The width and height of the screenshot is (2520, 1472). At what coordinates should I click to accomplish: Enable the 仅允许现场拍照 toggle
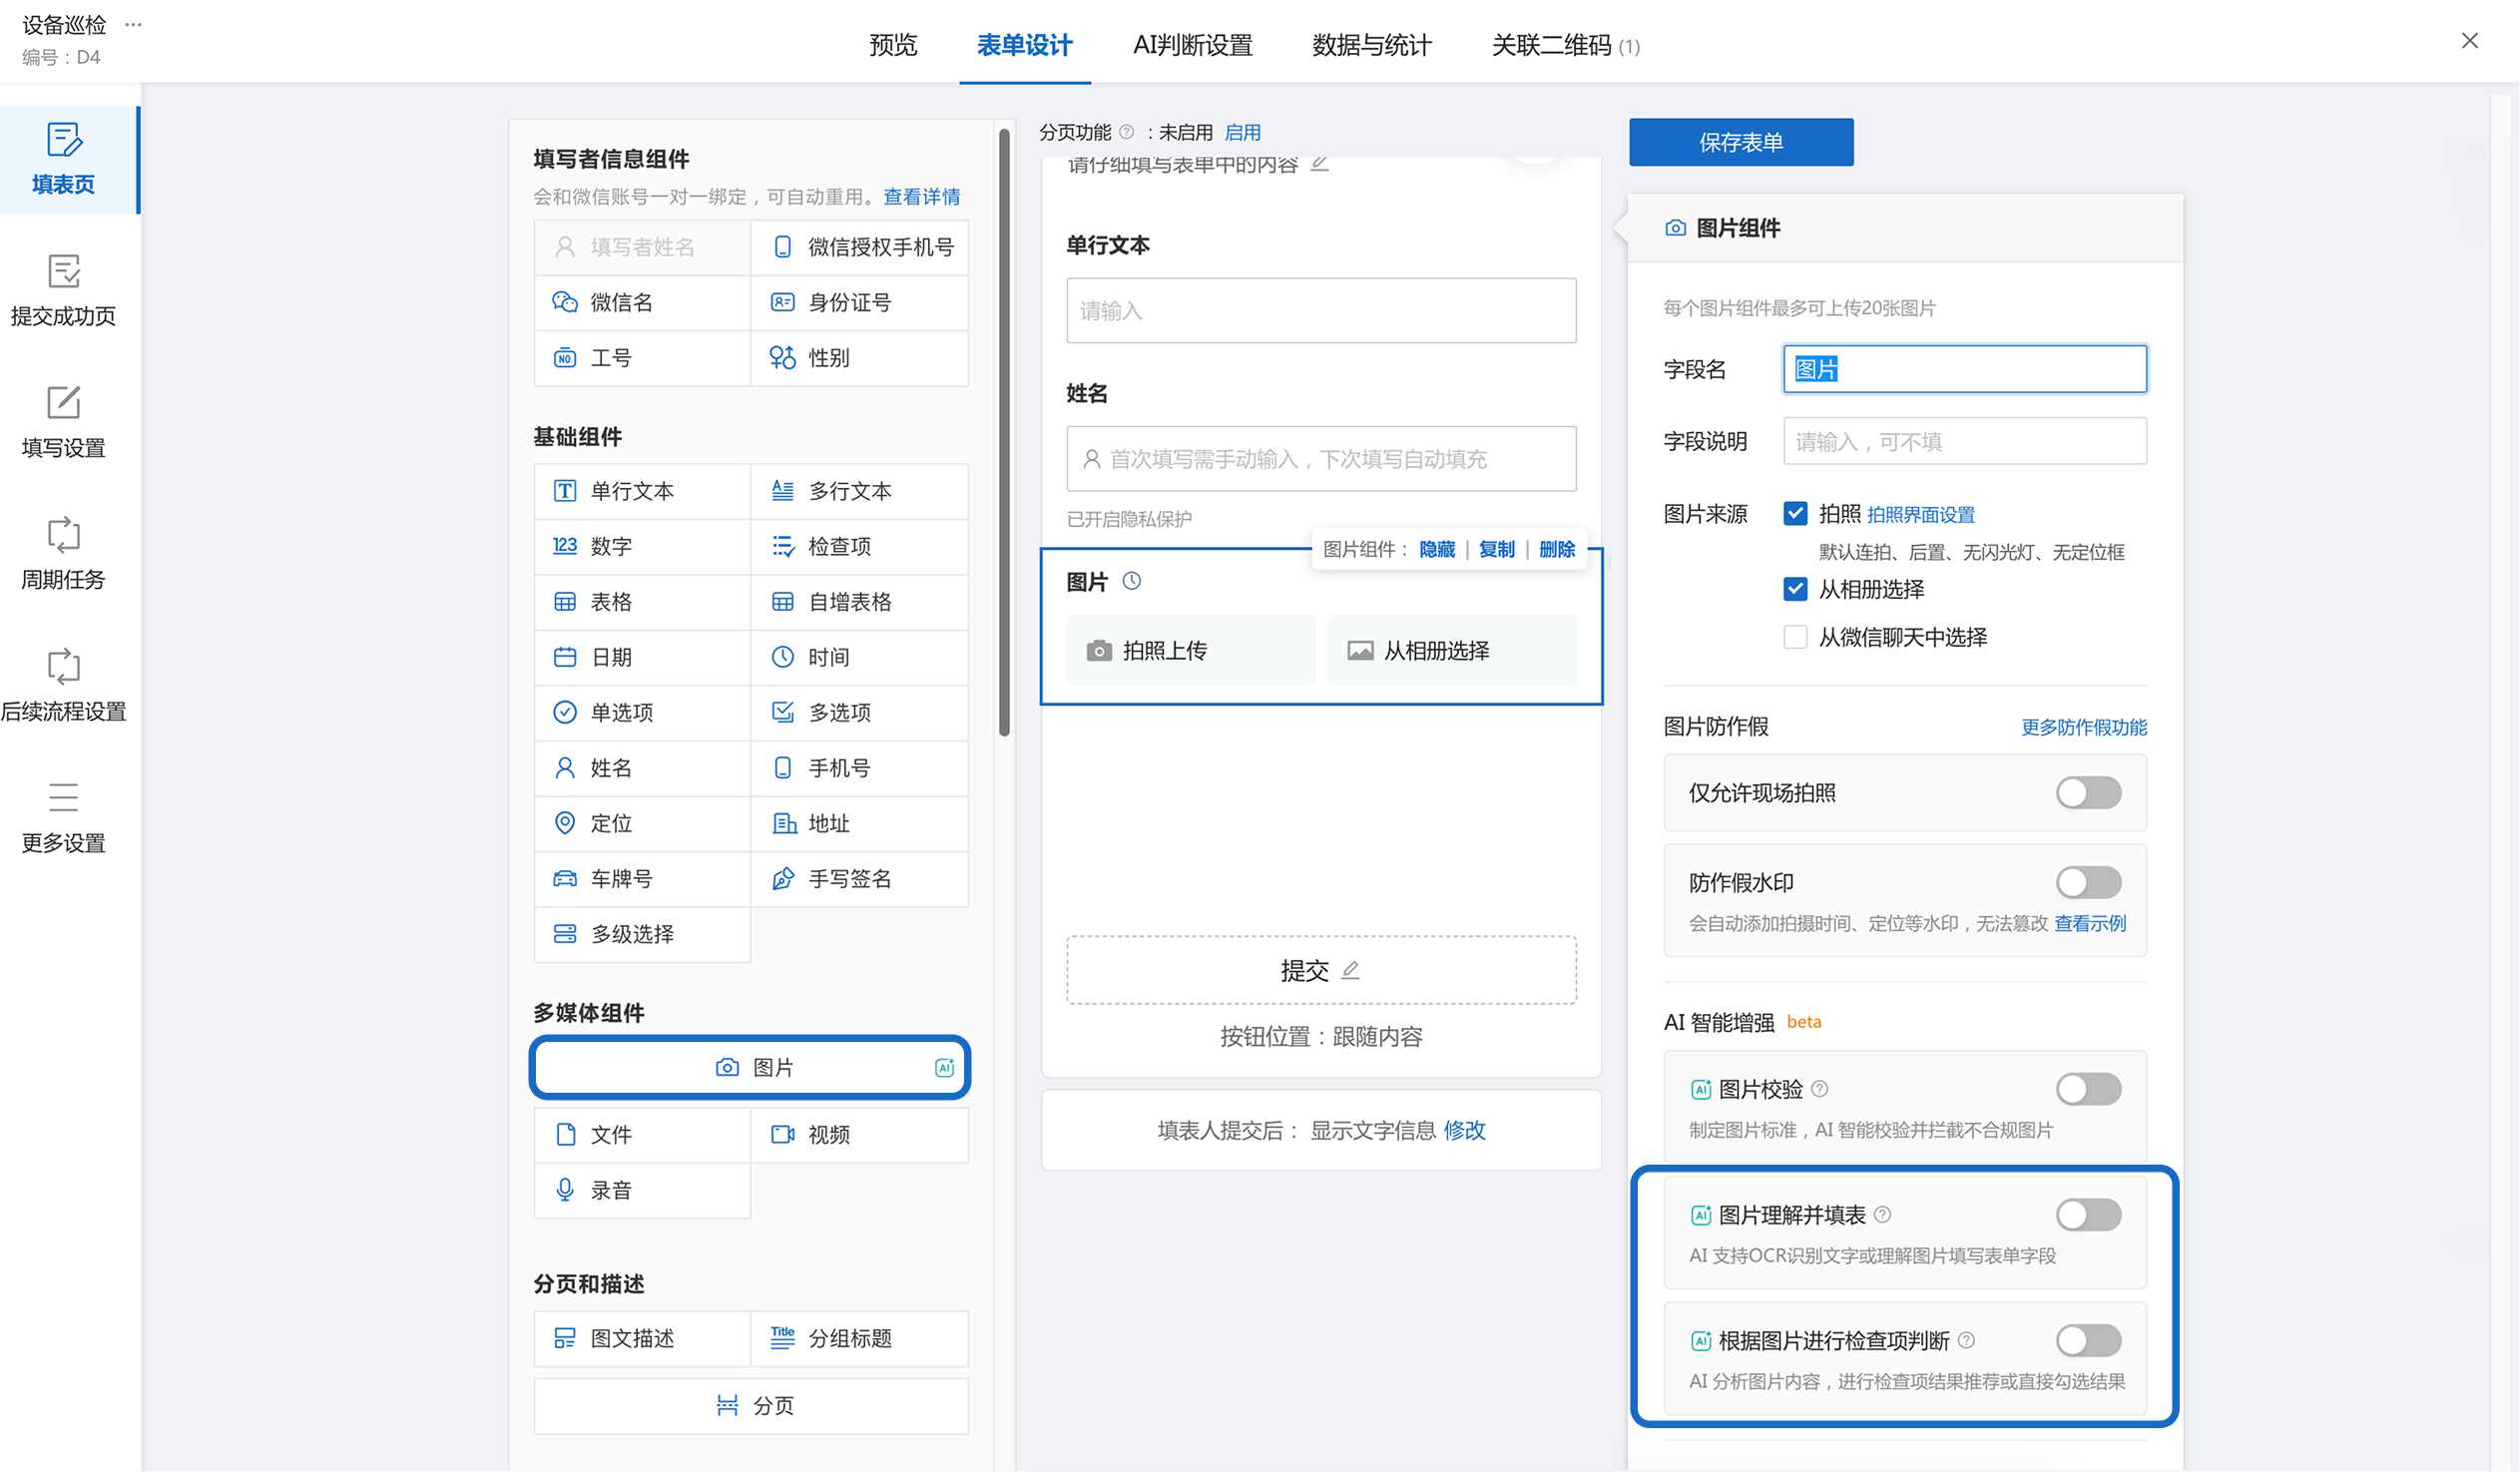[x=2088, y=793]
